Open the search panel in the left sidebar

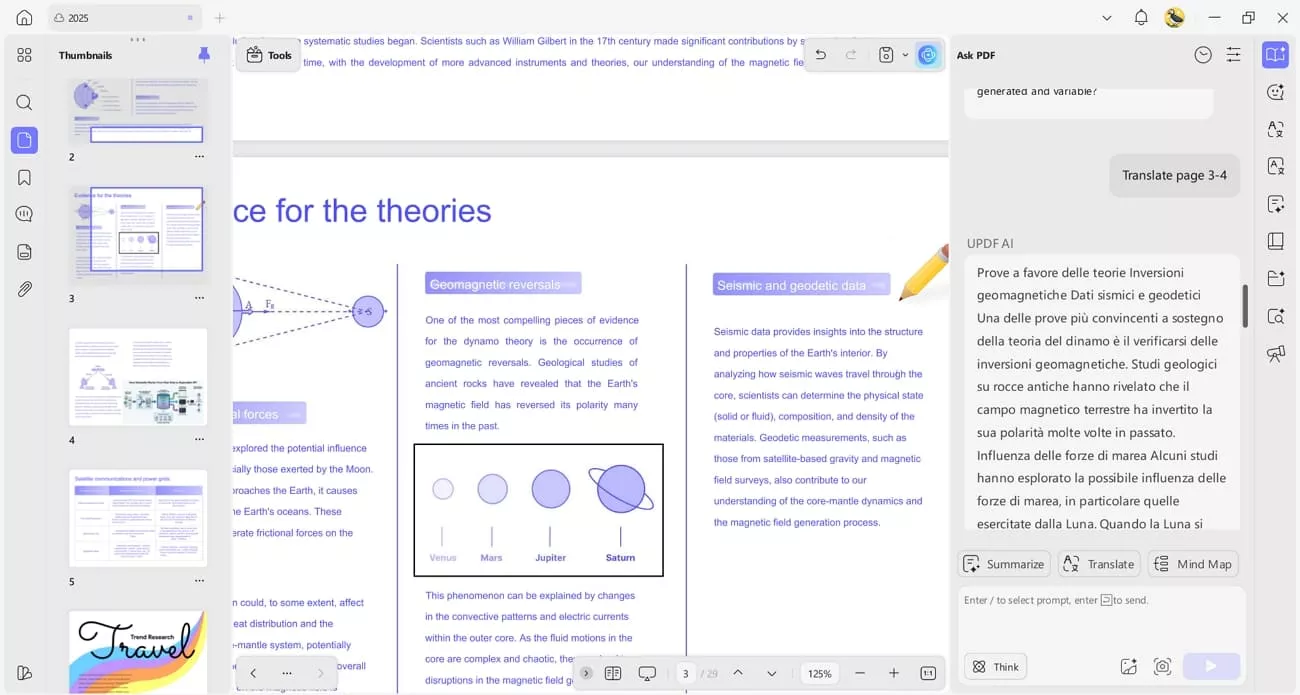(24, 102)
